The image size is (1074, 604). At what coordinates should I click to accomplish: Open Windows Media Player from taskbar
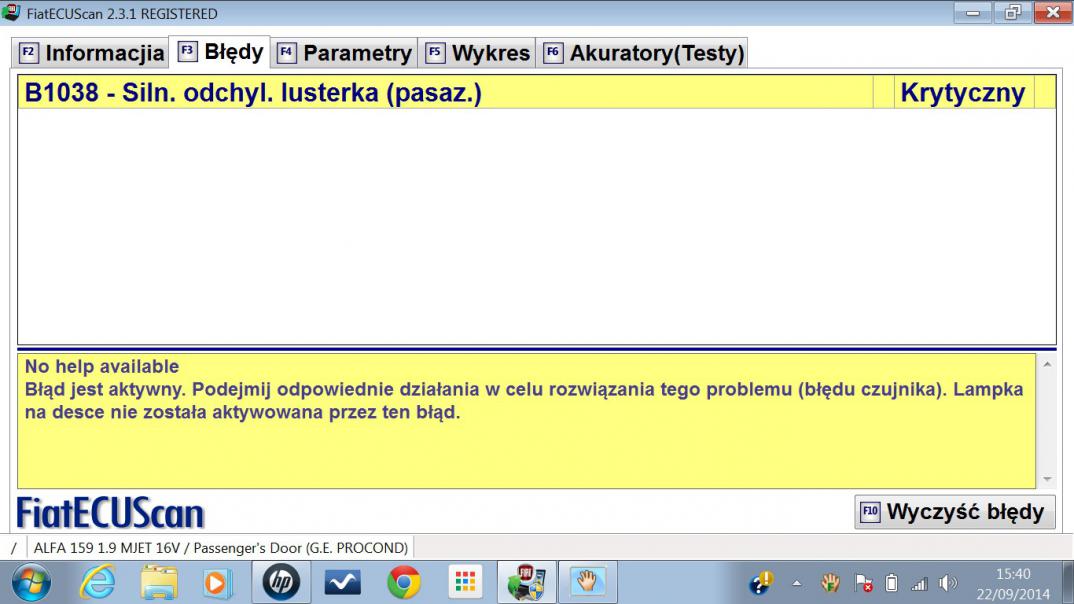216,583
